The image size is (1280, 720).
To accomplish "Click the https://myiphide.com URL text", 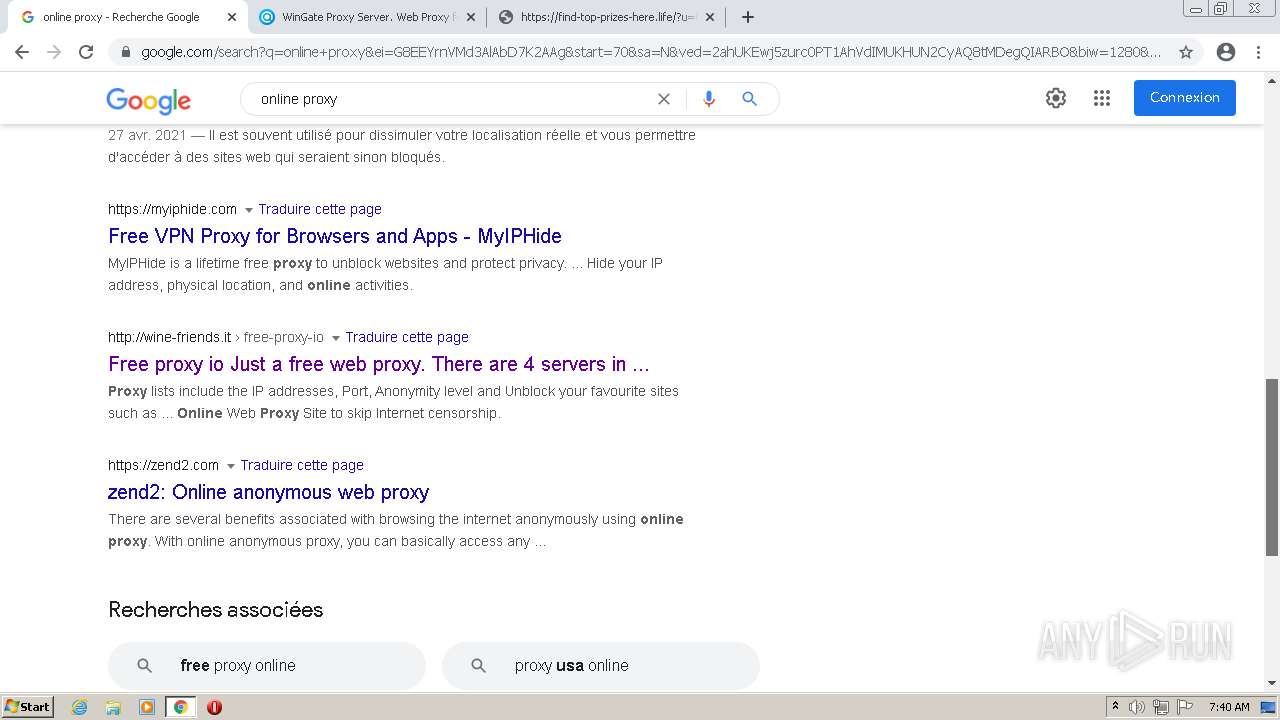I will [x=172, y=209].
